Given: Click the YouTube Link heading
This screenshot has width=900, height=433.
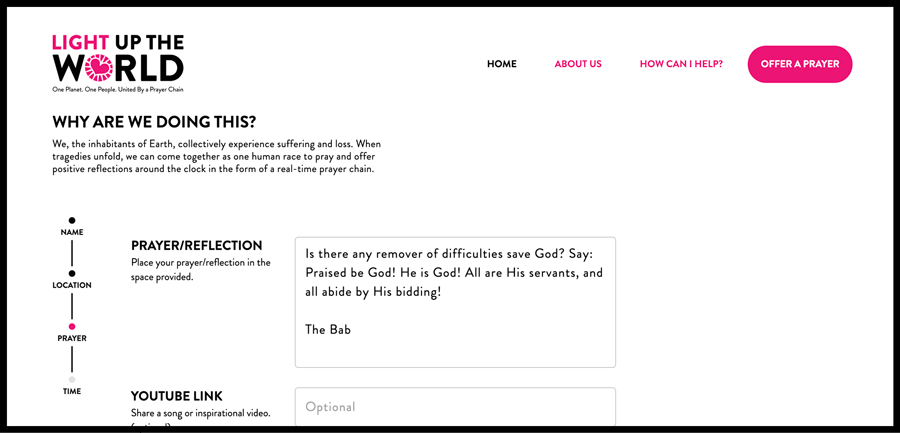Looking at the screenshot, I should [x=177, y=396].
